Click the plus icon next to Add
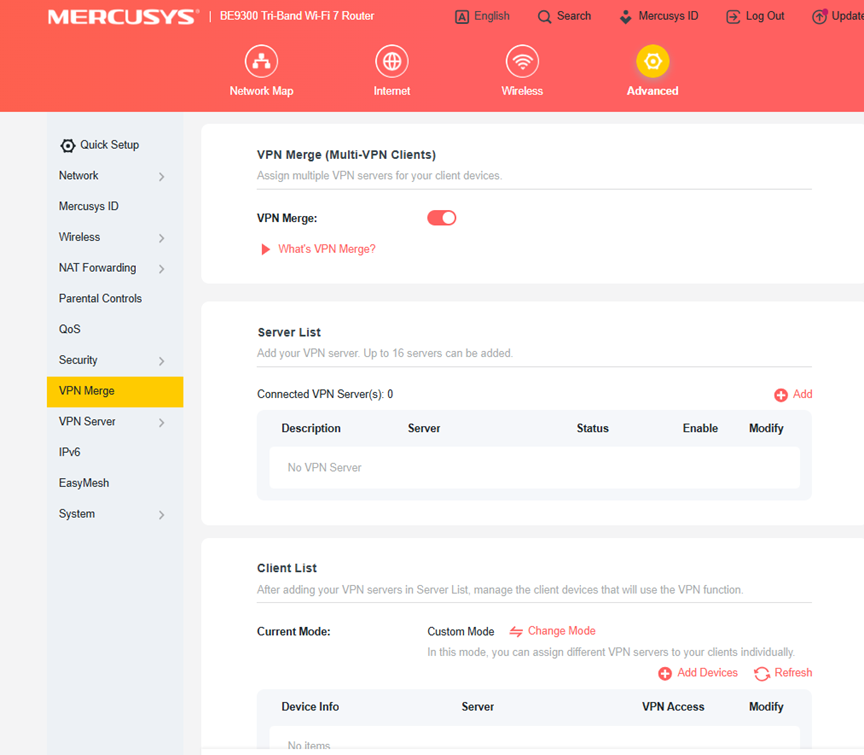Image resolution: width=864 pixels, height=755 pixels. click(x=781, y=395)
